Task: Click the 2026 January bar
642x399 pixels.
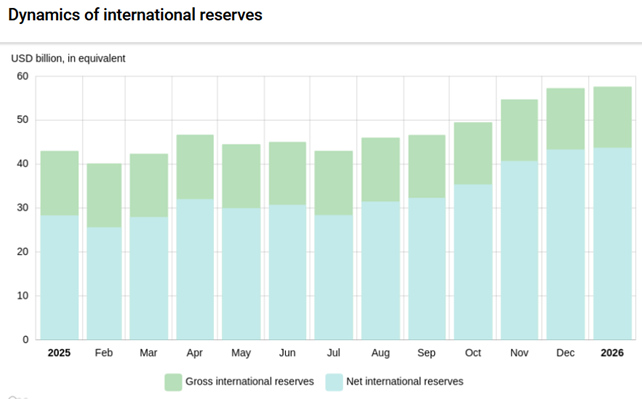Action: pyautogui.click(x=613, y=213)
